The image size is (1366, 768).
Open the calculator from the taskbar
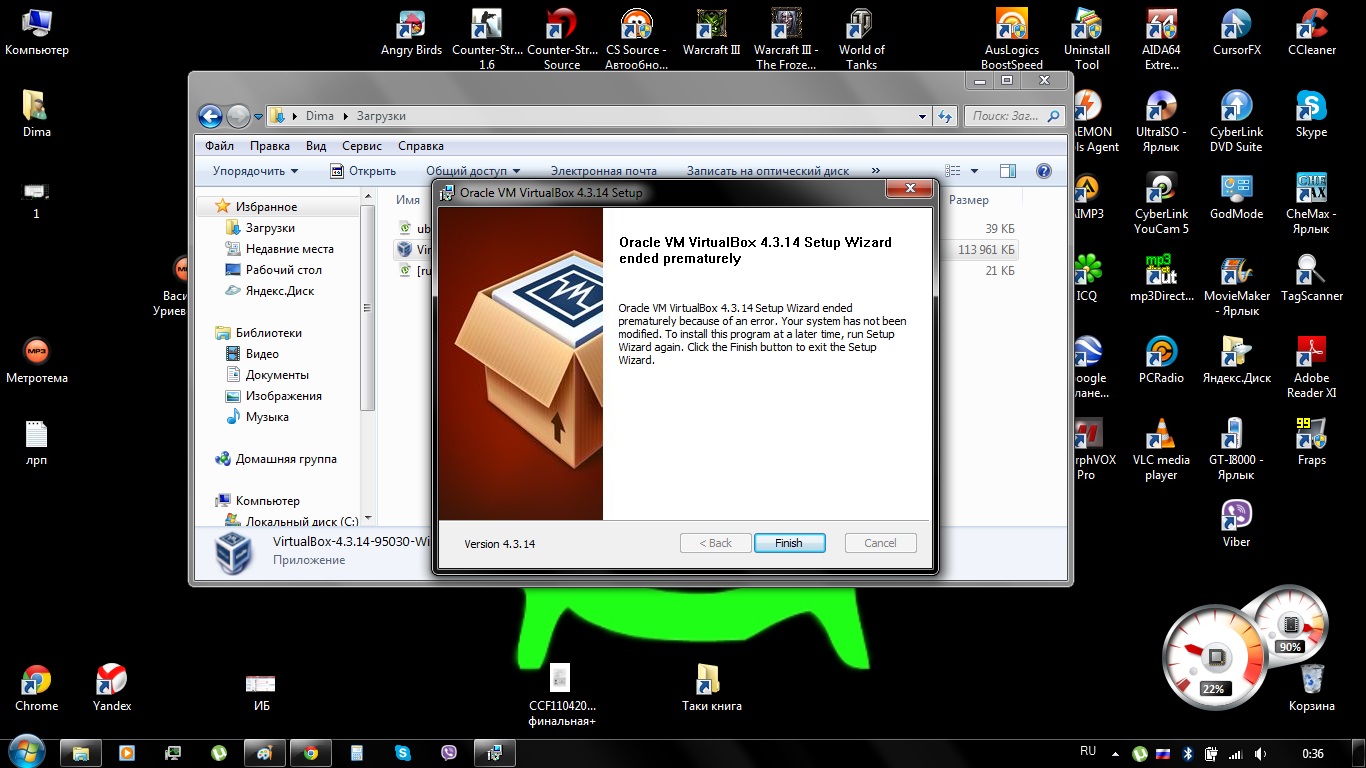(x=357, y=753)
